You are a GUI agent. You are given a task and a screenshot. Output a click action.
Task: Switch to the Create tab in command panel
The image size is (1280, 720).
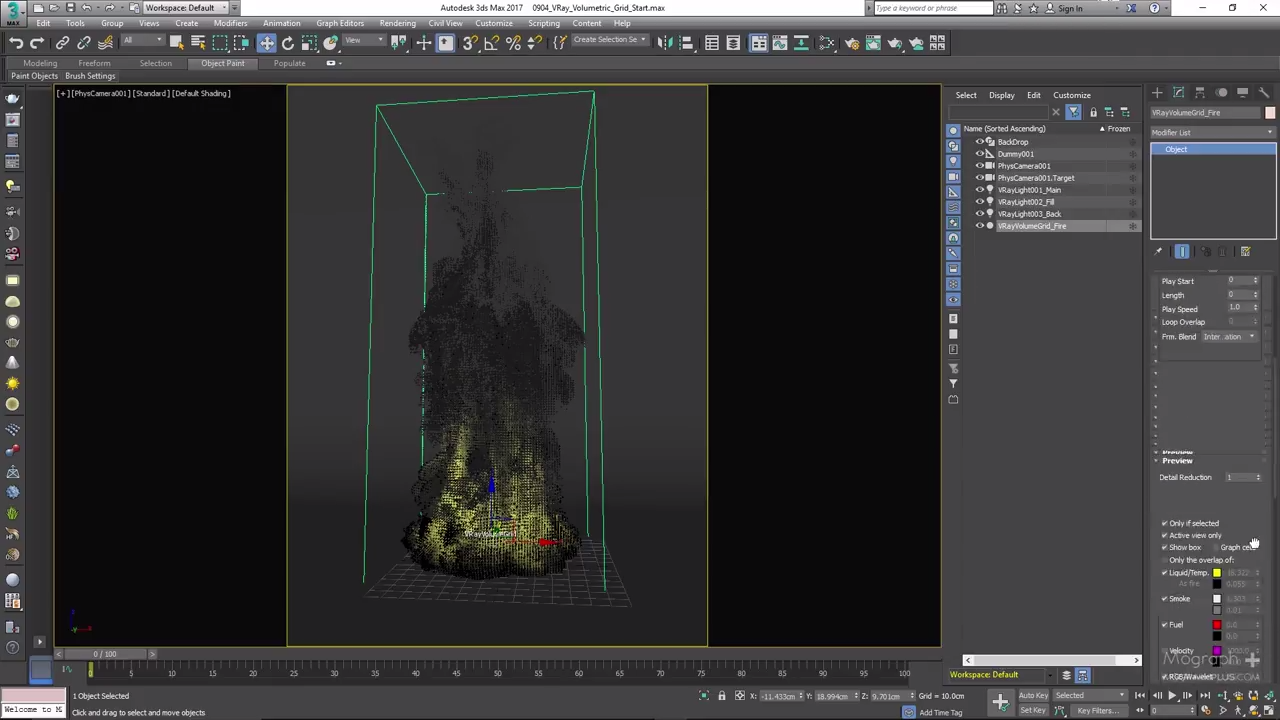[x=1157, y=93]
